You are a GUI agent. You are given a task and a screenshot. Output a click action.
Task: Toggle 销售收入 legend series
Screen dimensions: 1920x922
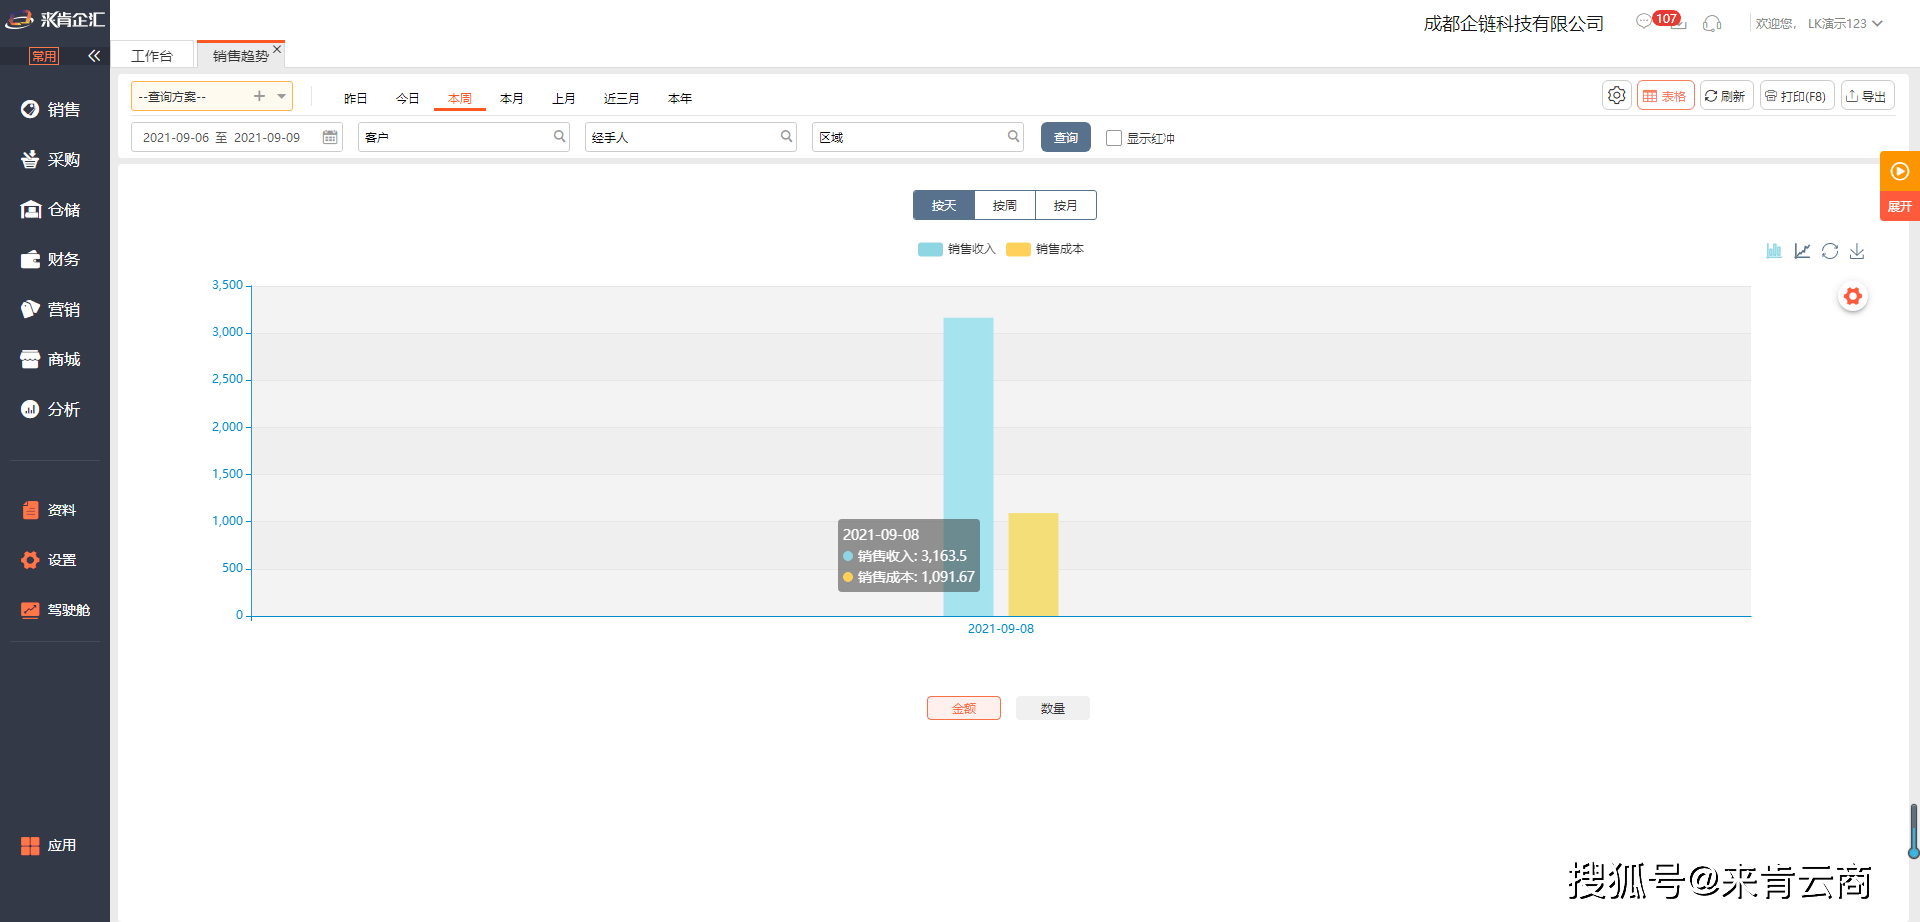[957, 249]
